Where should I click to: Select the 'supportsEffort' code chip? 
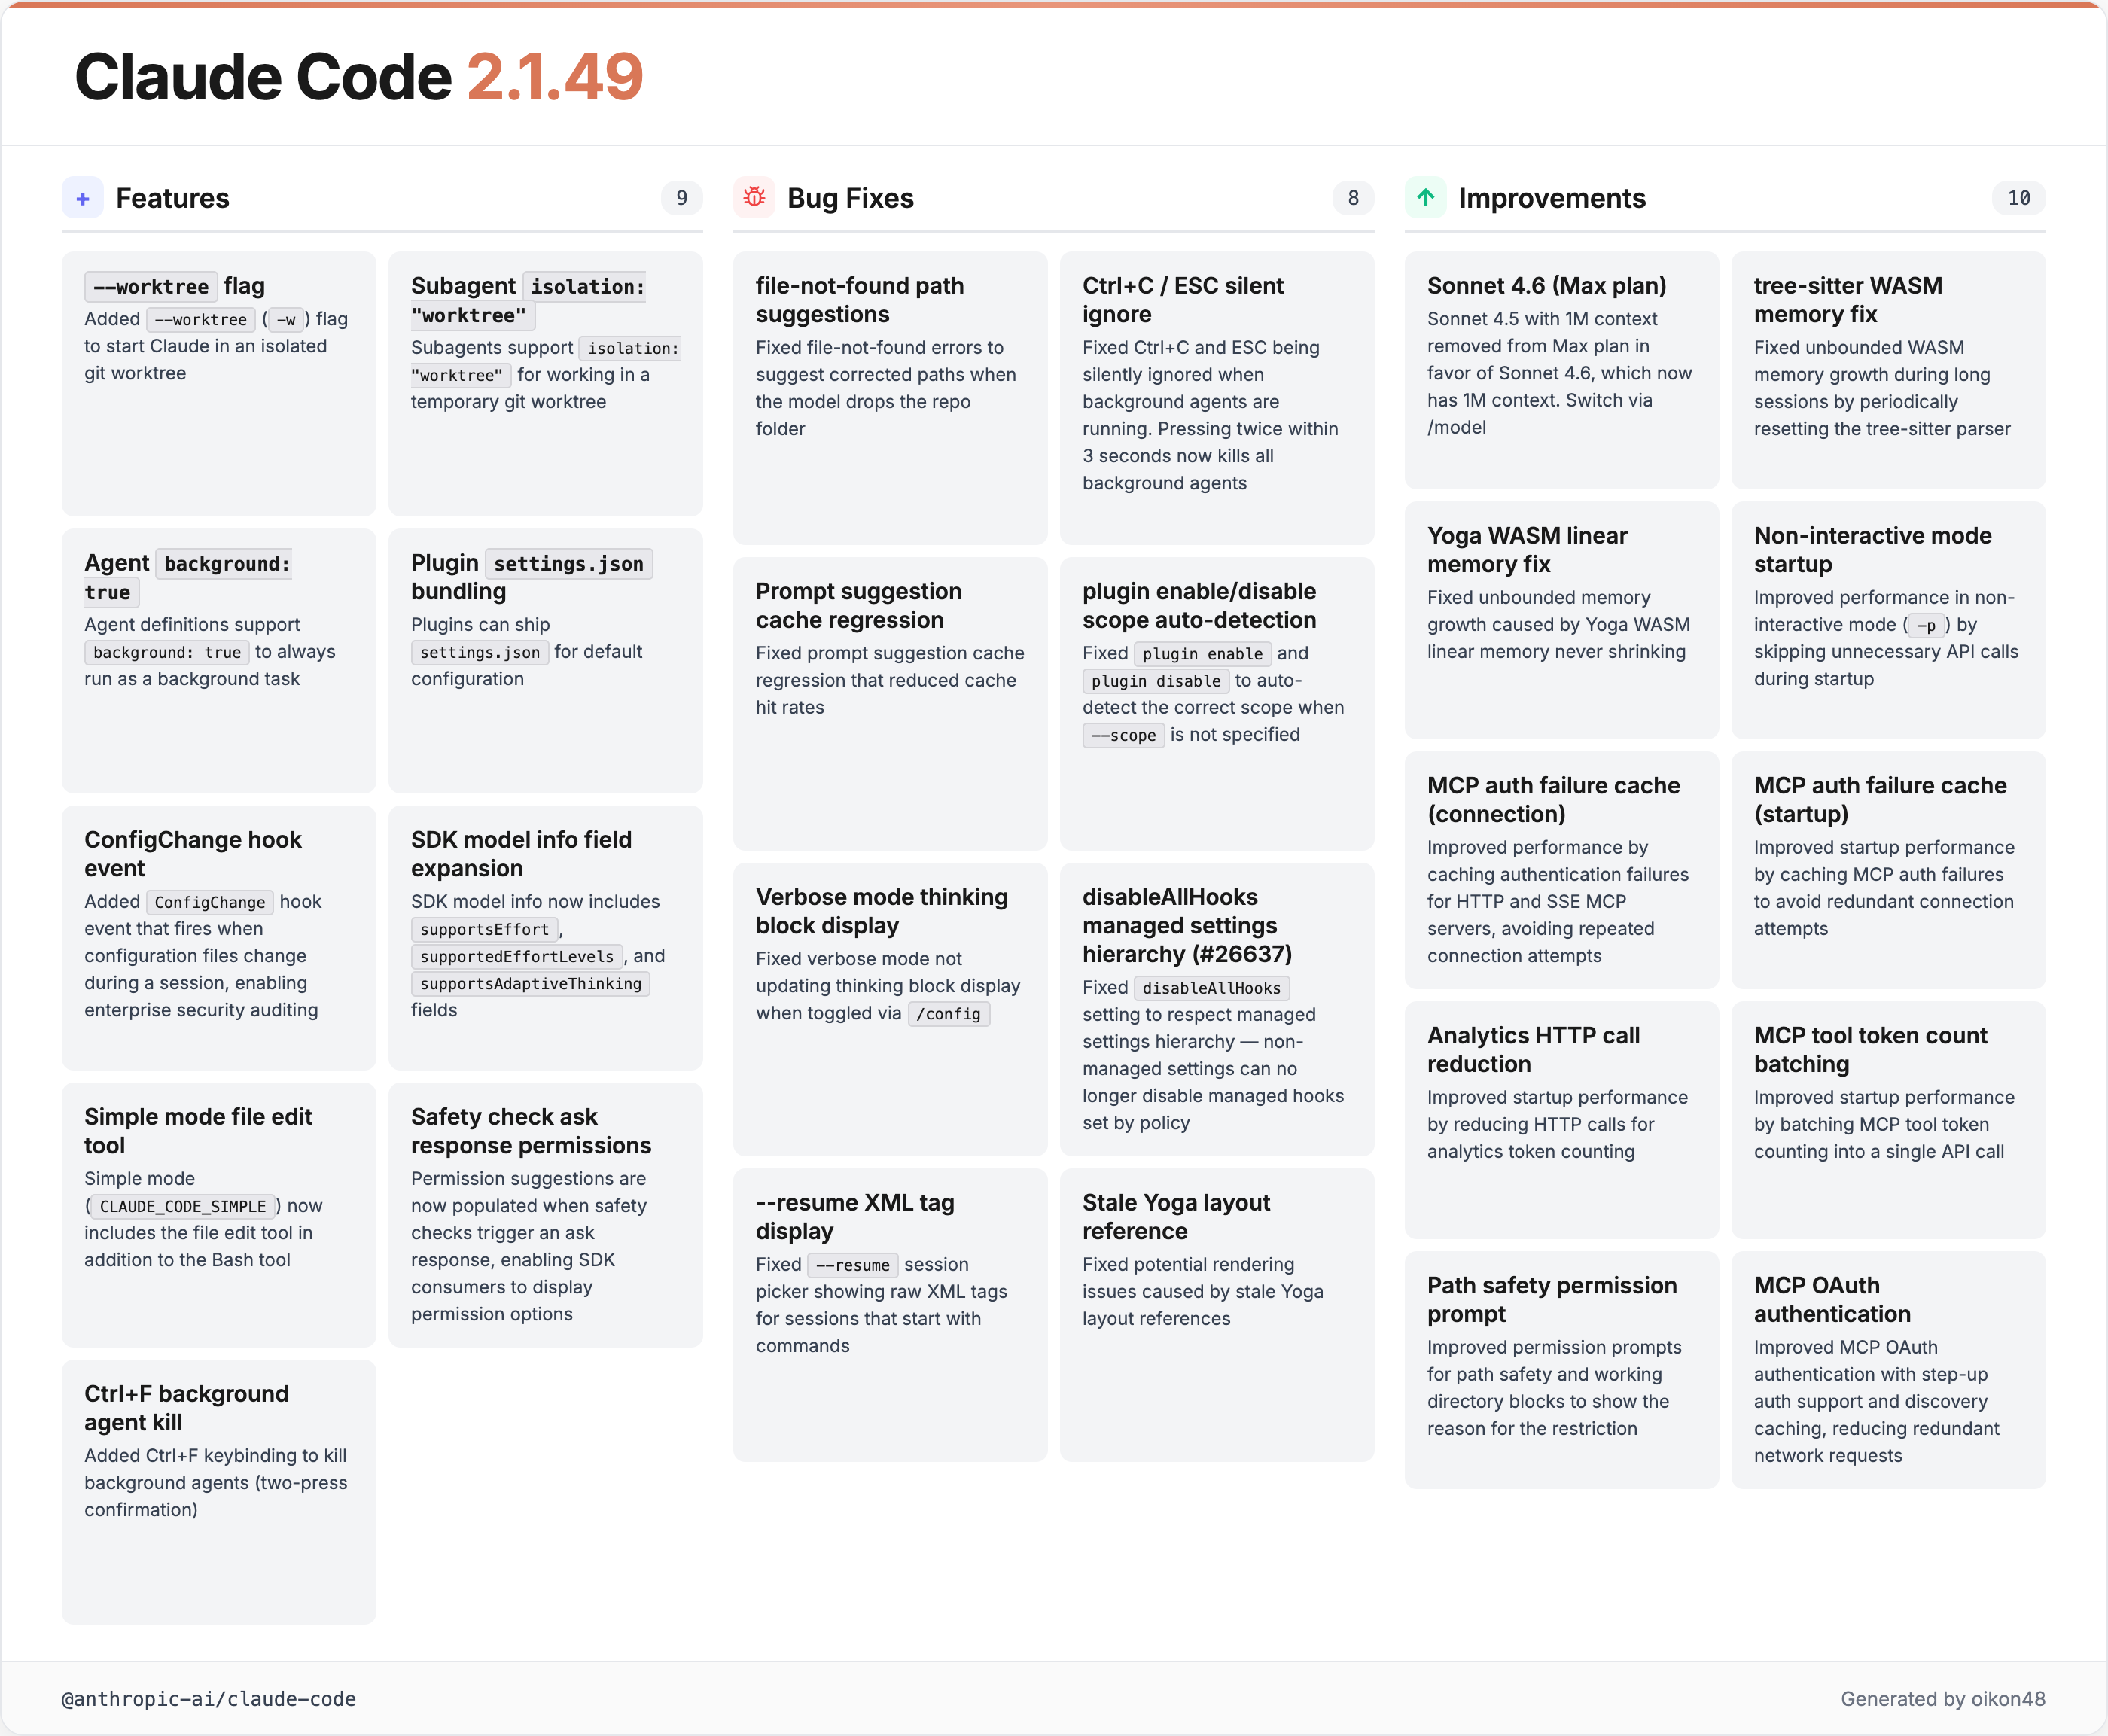pos(484,930)
